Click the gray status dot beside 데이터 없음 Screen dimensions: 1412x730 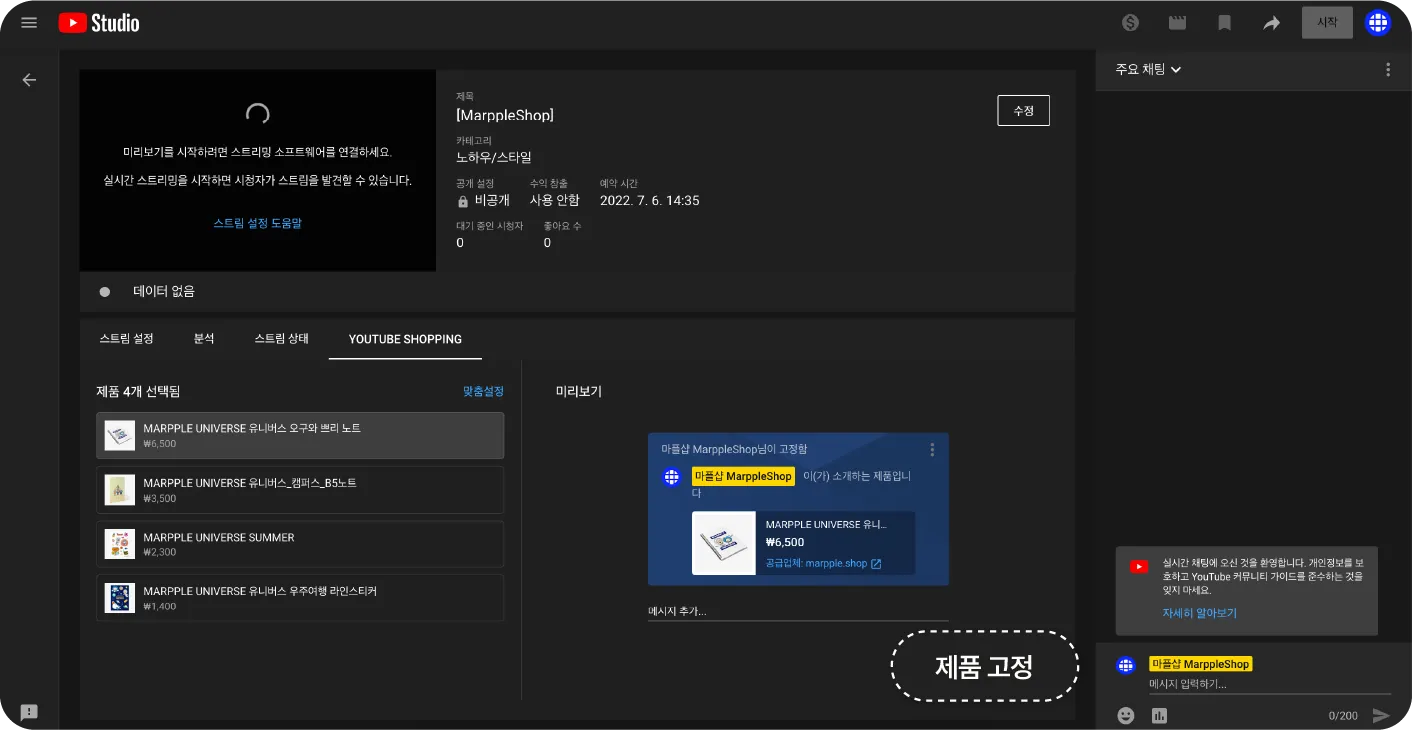click(x=105, y=292)
